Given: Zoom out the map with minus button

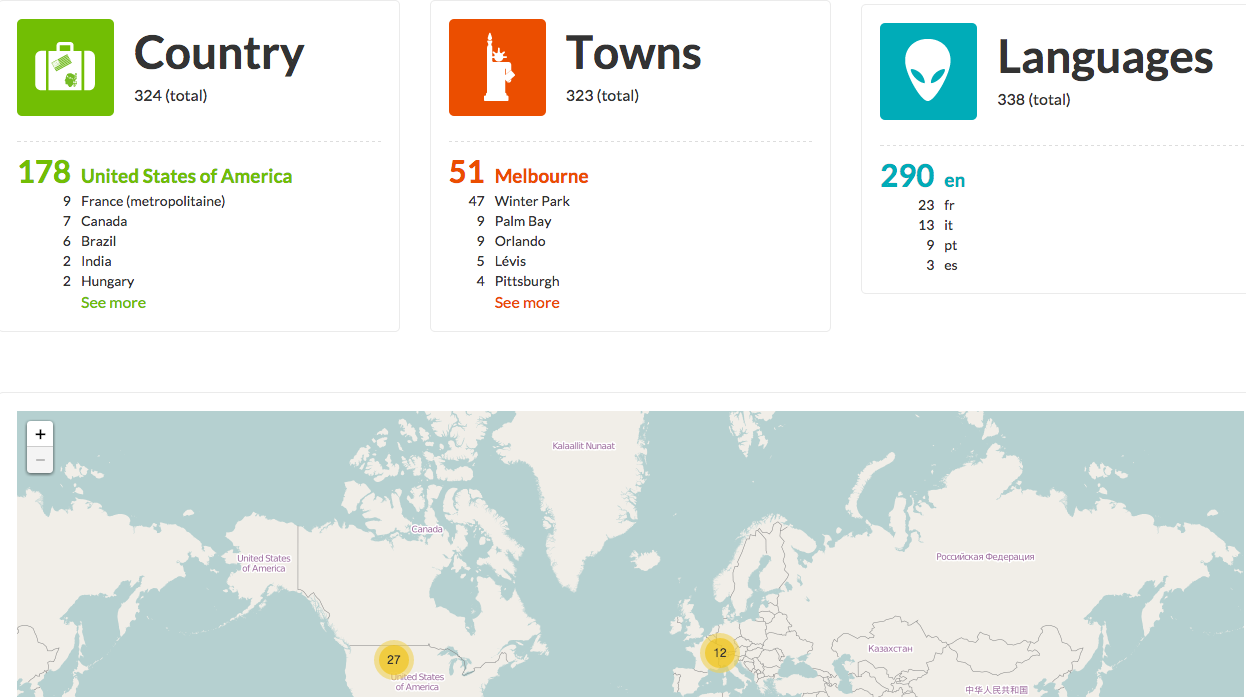Looking at the screenshot, I should (40, 460).
